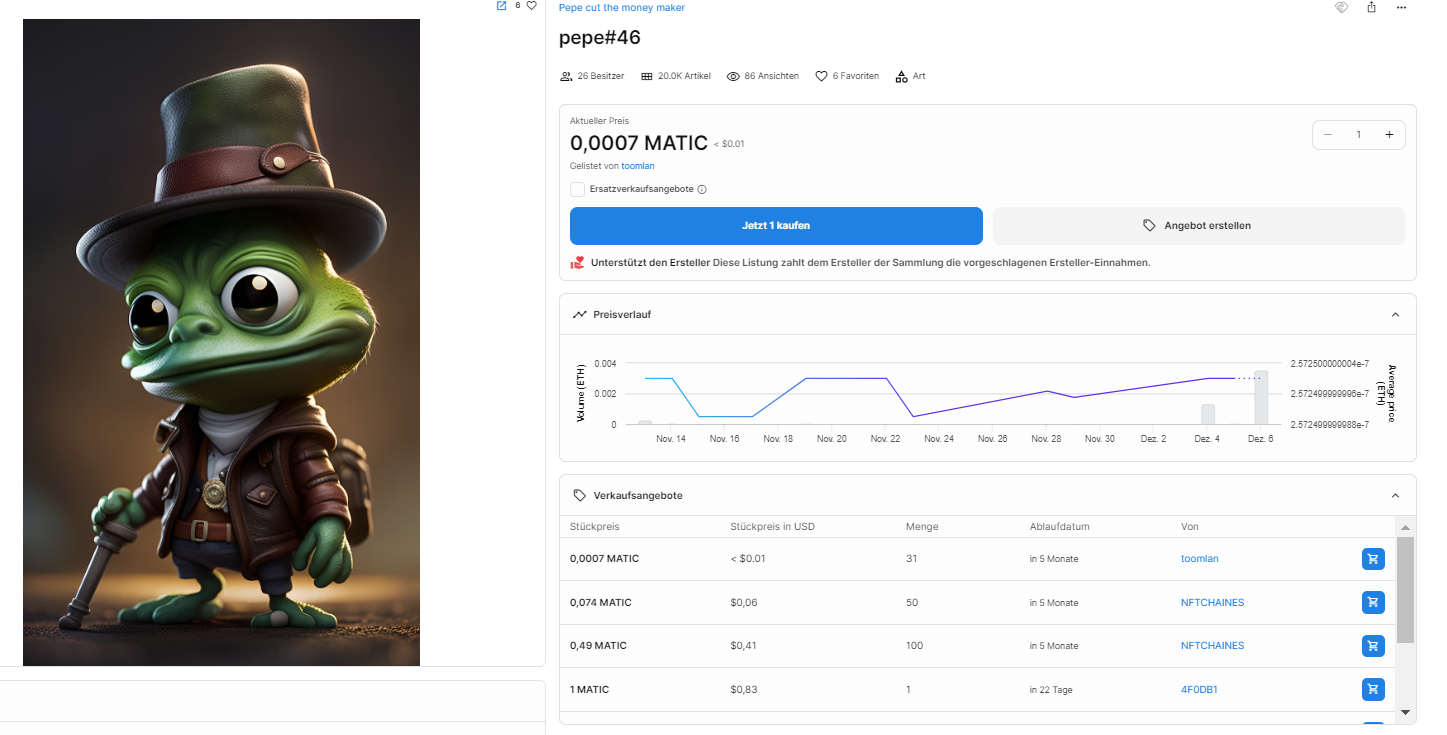The width and height of the screenshot is (1447, 735).
Task: Open the three-dot more options menu
Action: pos(1401,7)
